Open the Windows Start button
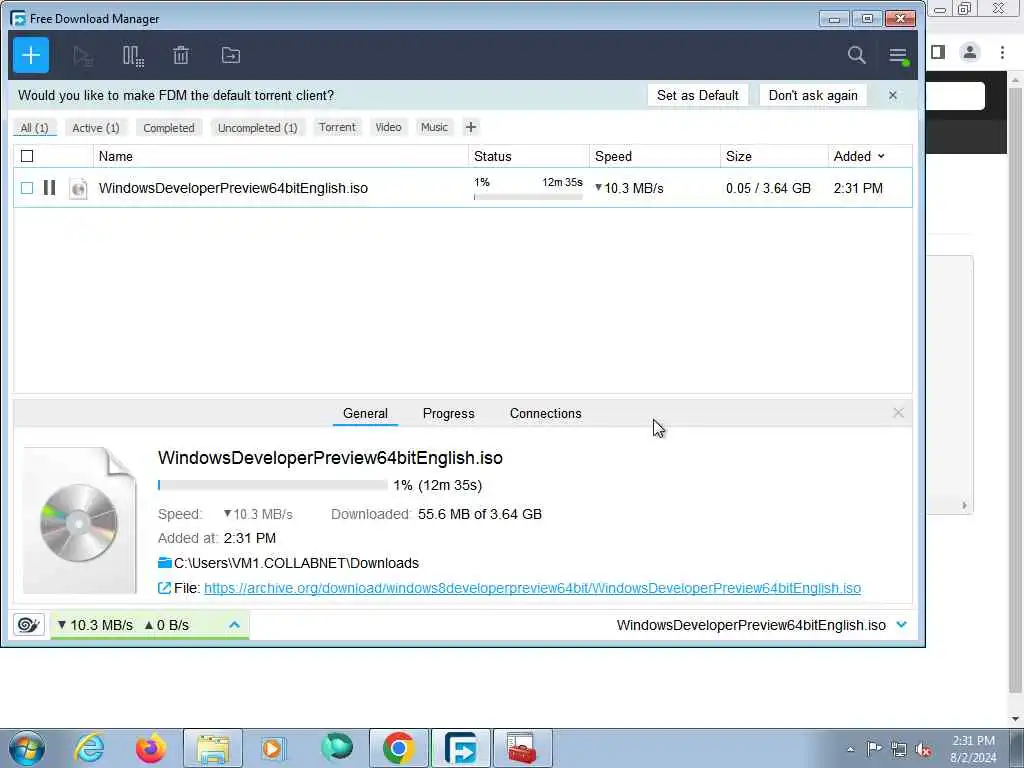 (27, 748)
